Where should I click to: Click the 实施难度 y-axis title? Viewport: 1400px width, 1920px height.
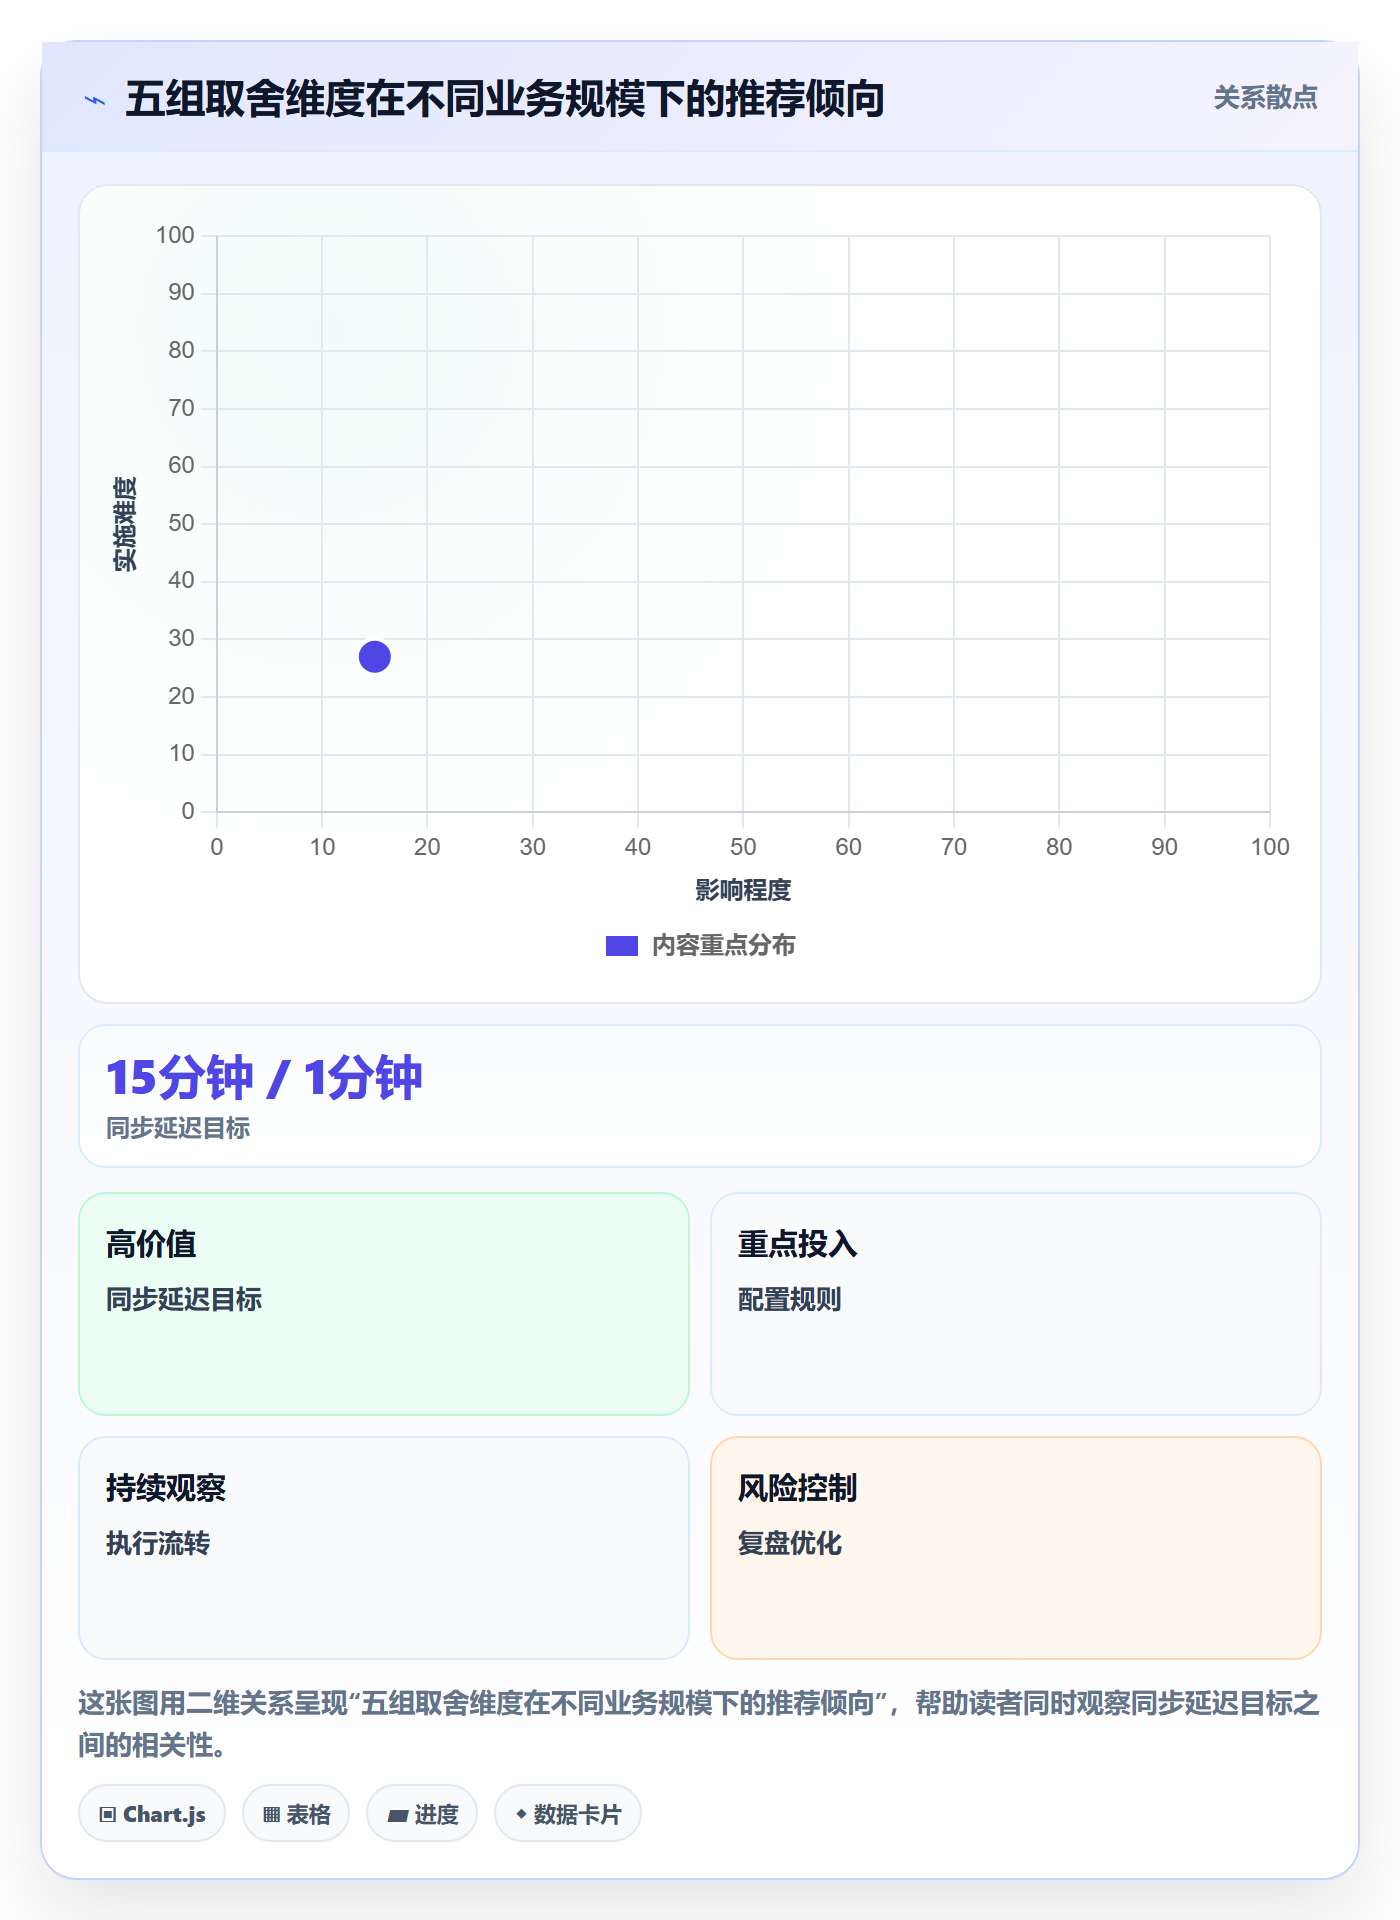point(125,524)
